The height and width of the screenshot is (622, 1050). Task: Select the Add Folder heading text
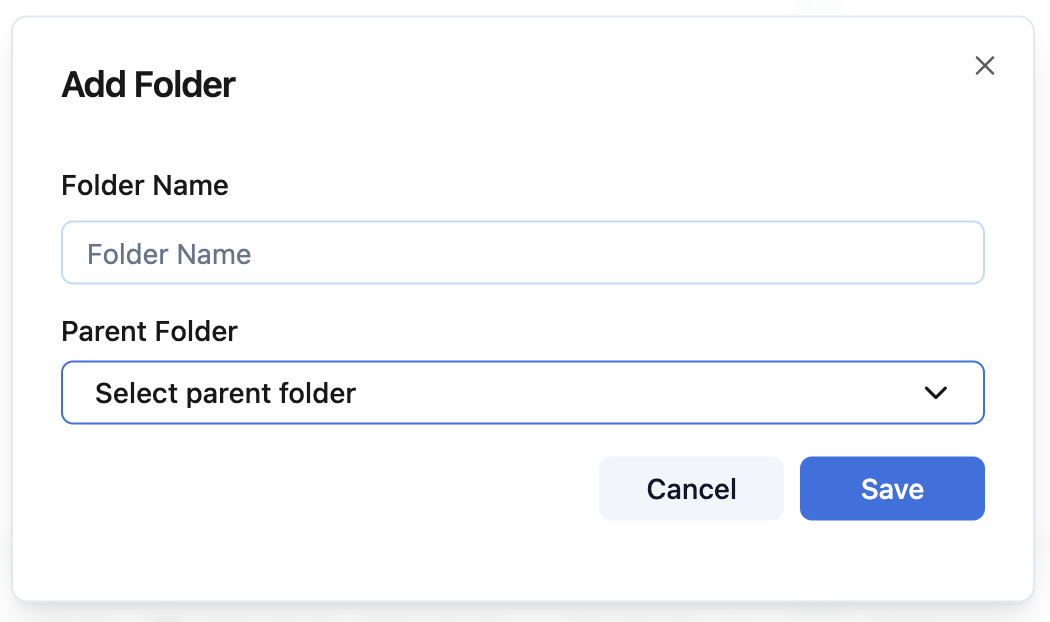coord(149,85)
